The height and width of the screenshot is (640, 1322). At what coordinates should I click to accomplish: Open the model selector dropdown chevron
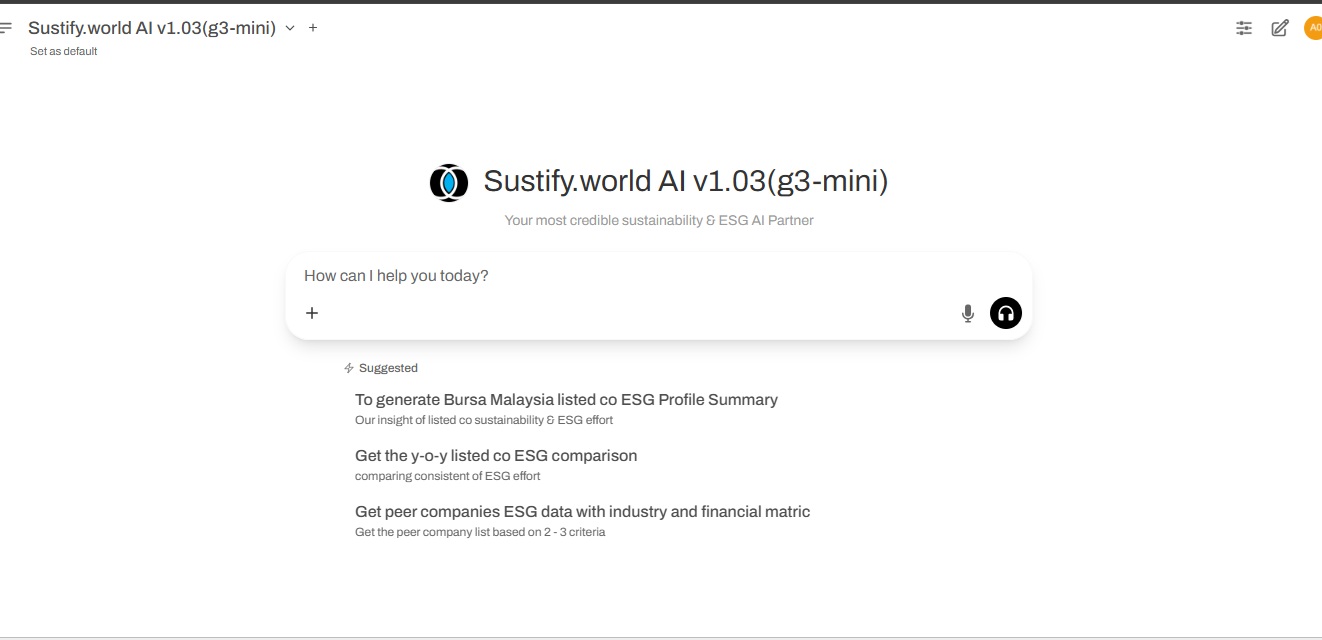(x=290, y=28)
